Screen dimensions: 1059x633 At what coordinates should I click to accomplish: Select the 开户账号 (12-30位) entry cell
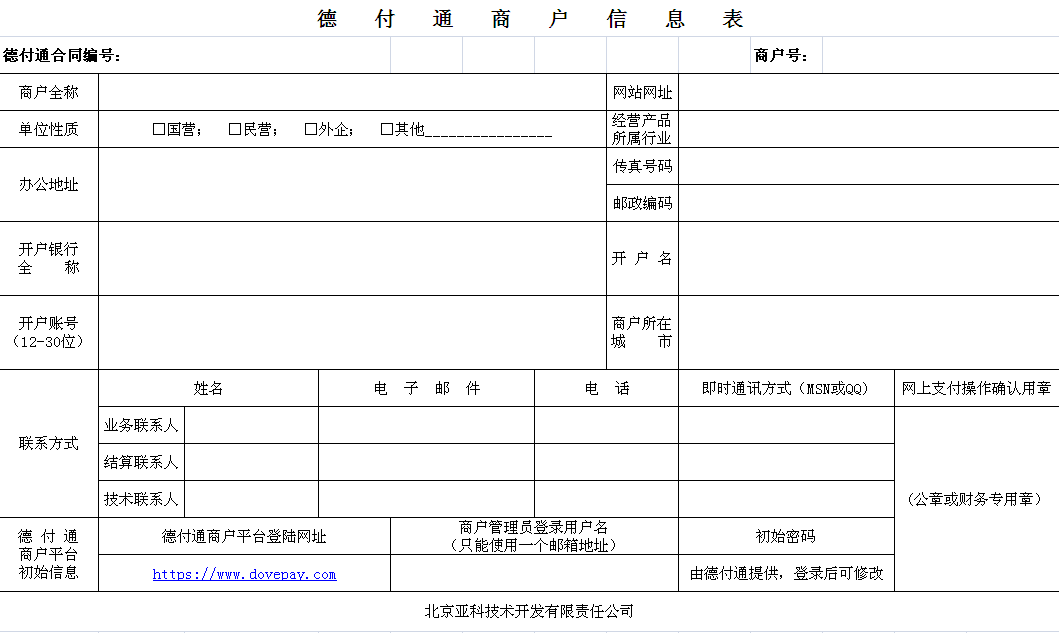352,332
